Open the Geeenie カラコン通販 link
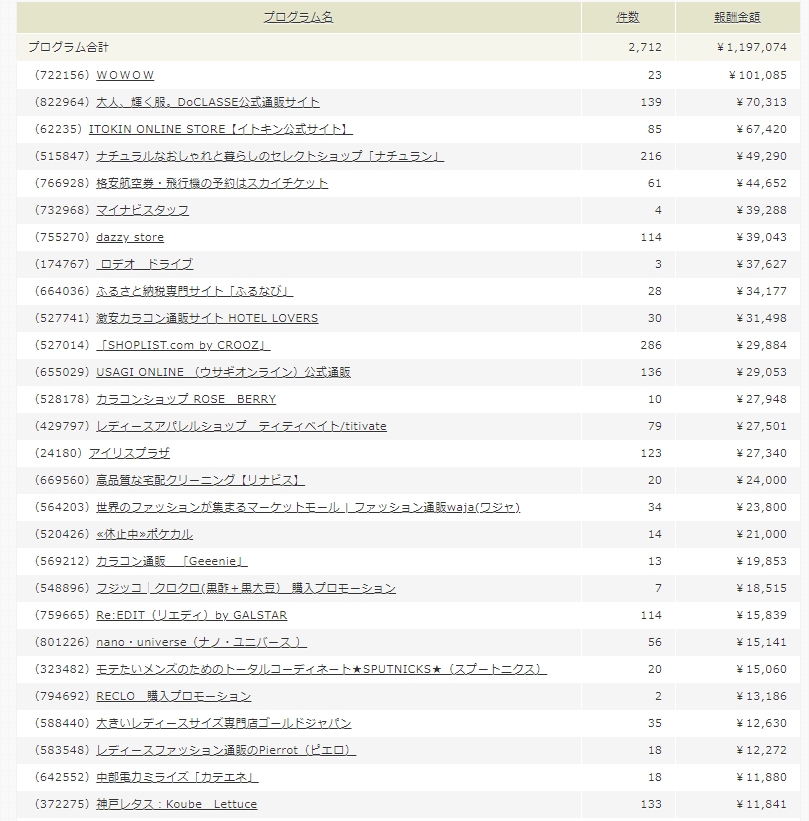Viewport: 809px width, 821px height. pos(172,561)
